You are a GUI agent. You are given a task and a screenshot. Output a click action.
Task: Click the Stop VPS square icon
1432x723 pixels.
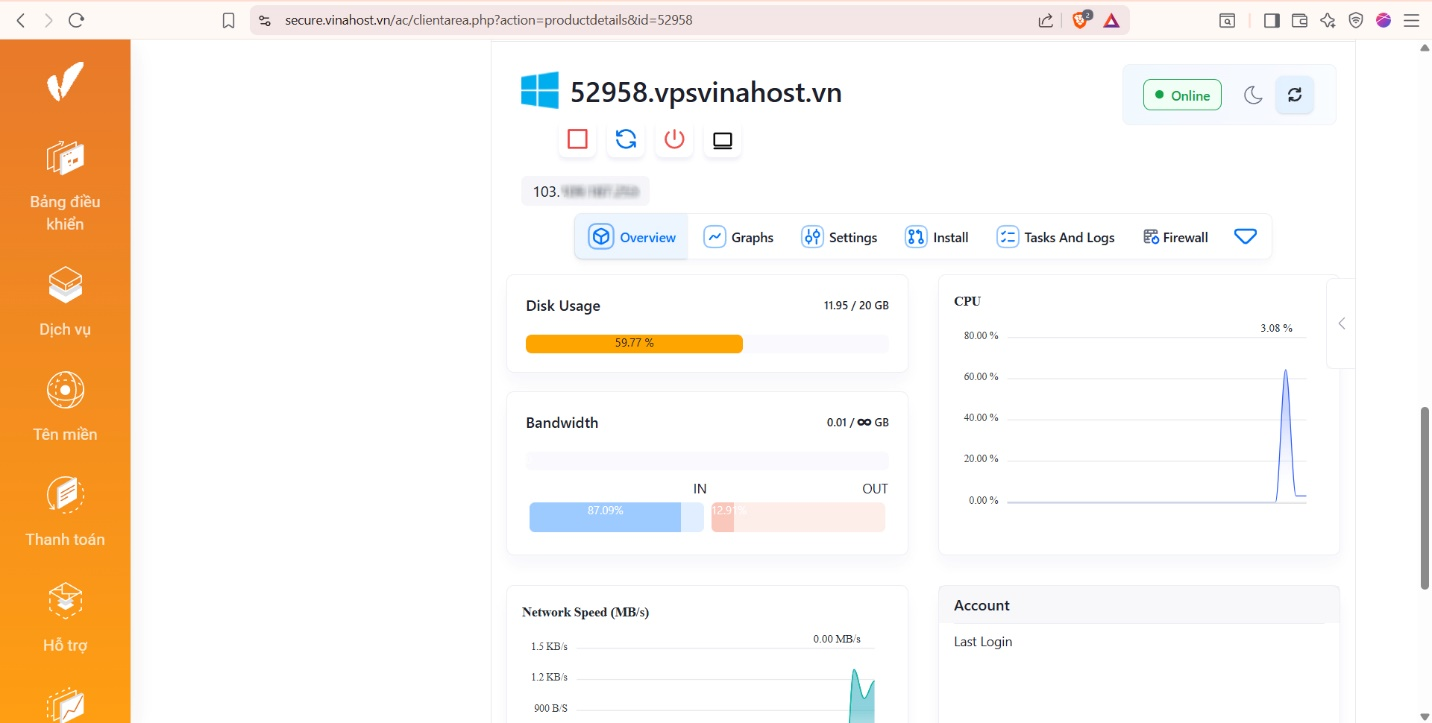(577, 139)
